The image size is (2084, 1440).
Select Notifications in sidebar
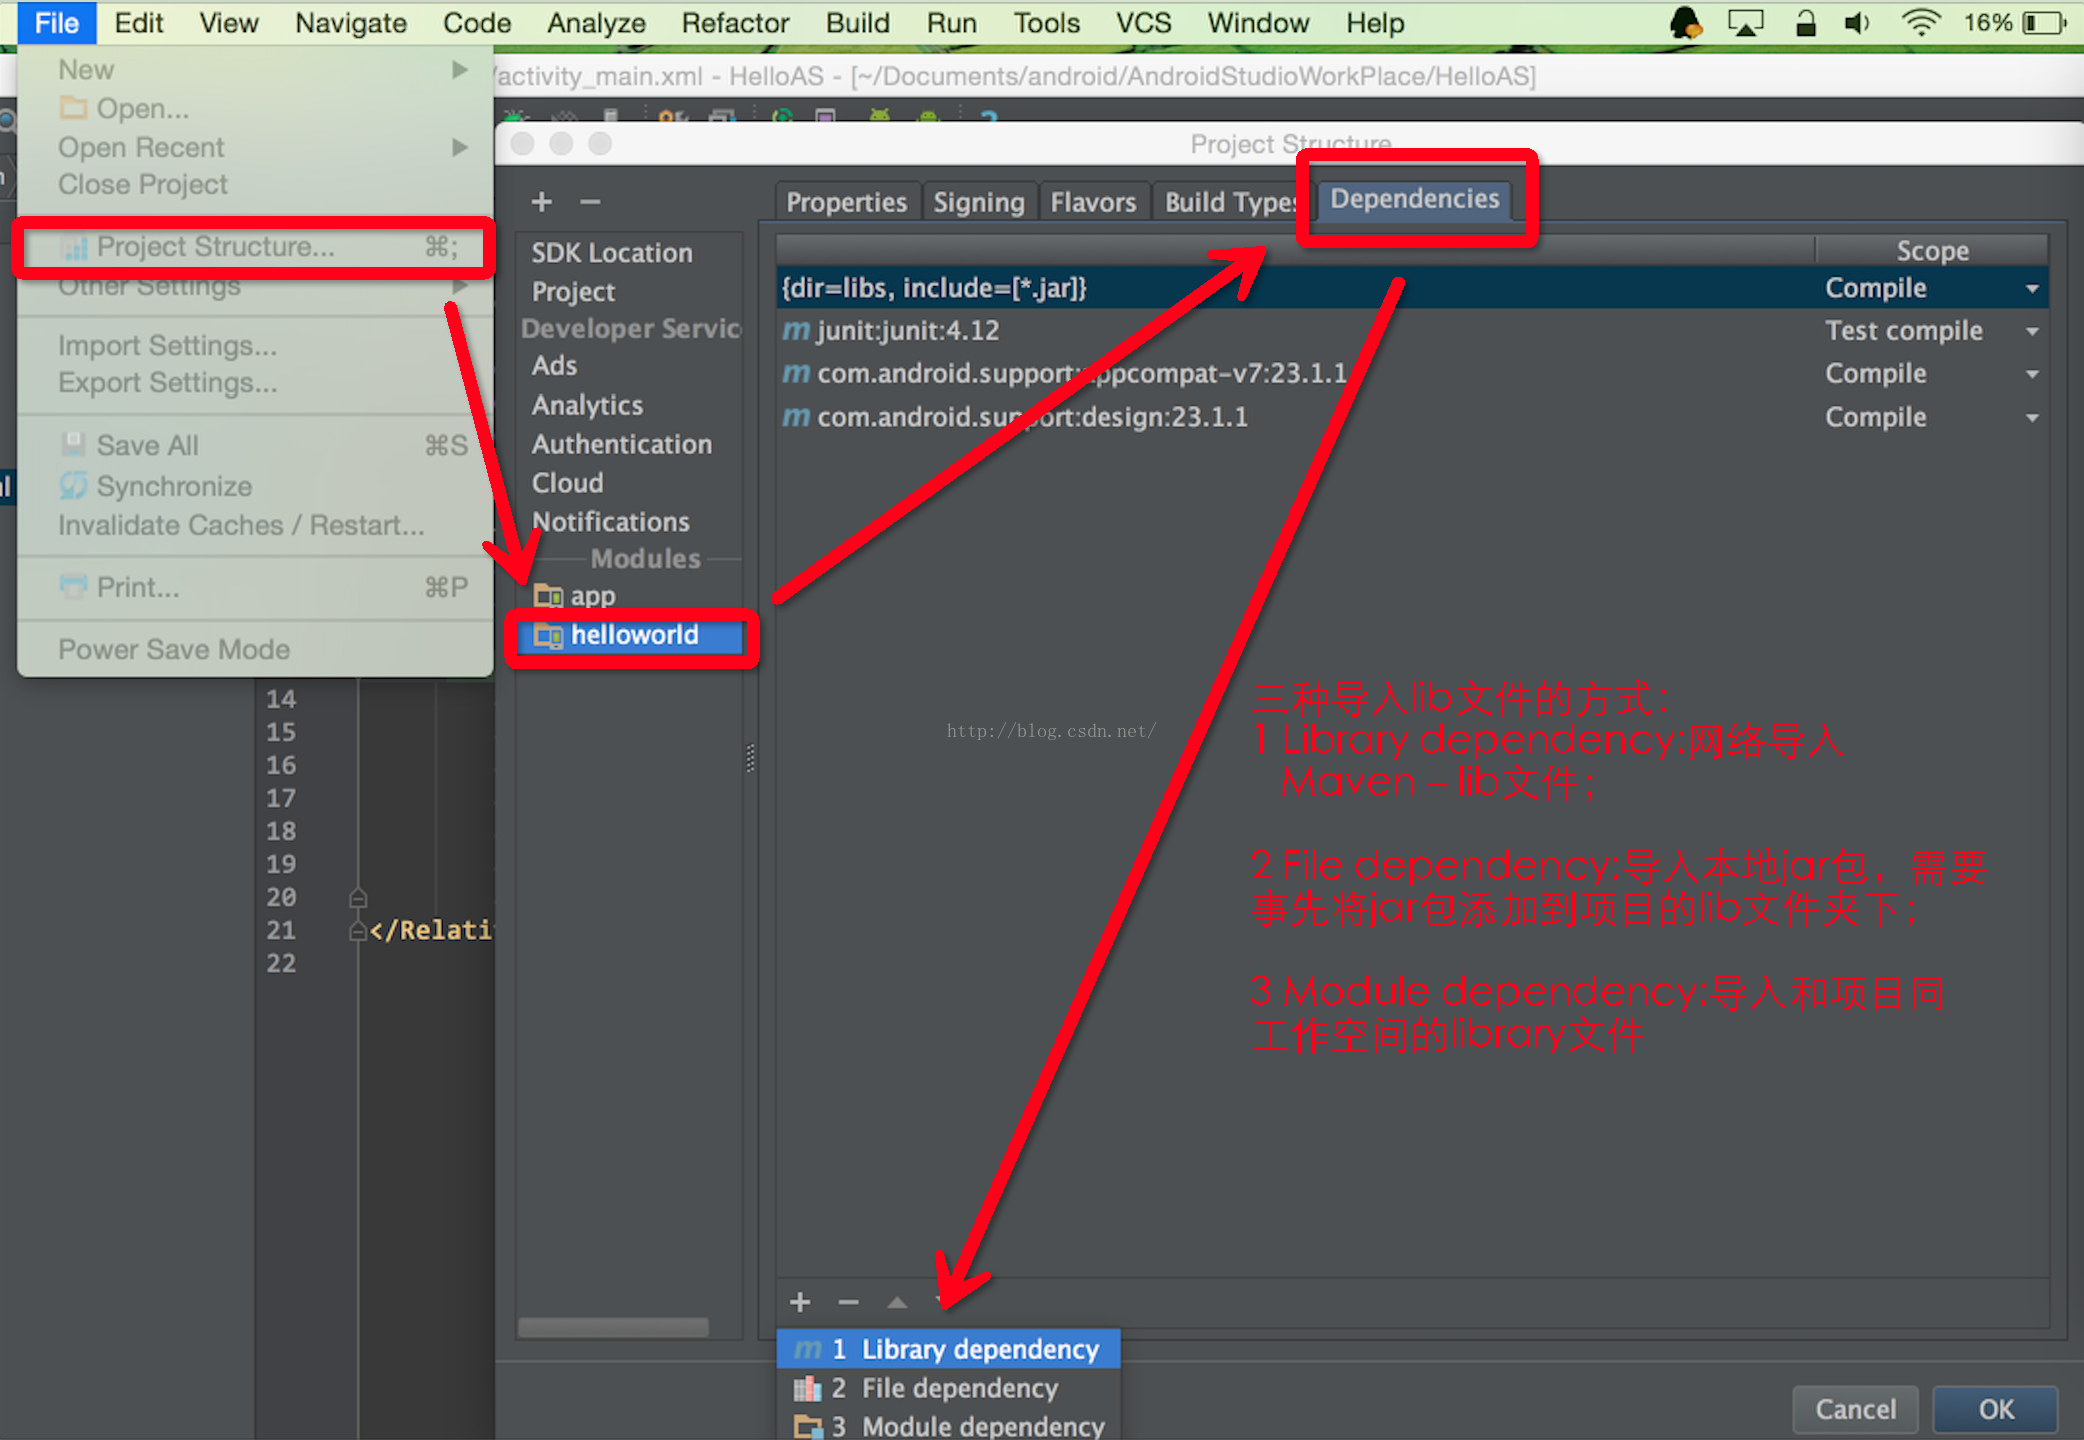[x=610, y=522]
